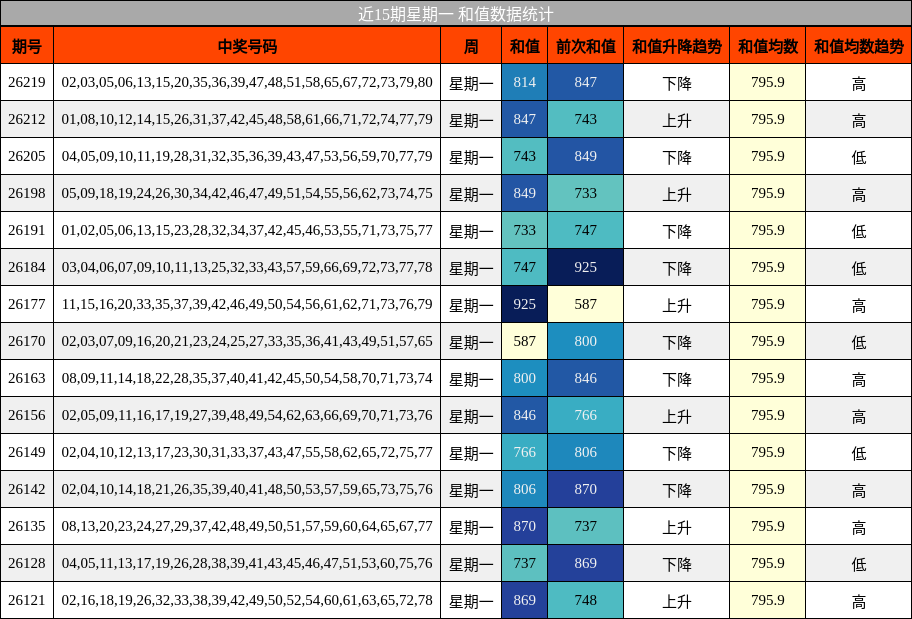
Task: Select issue number 26135
Action: point(27,526)
